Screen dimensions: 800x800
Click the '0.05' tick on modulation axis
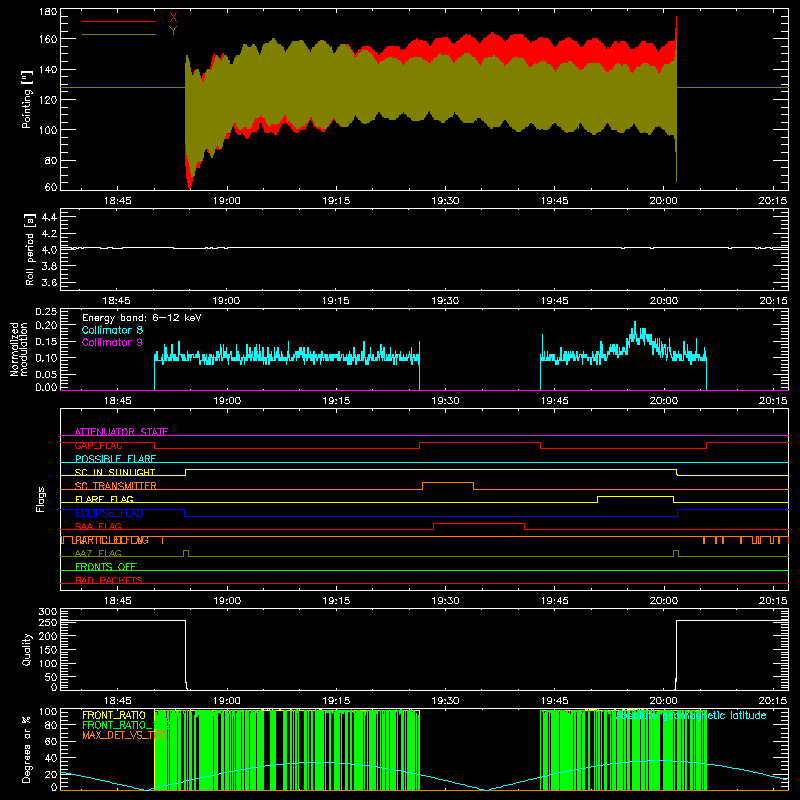46,374
